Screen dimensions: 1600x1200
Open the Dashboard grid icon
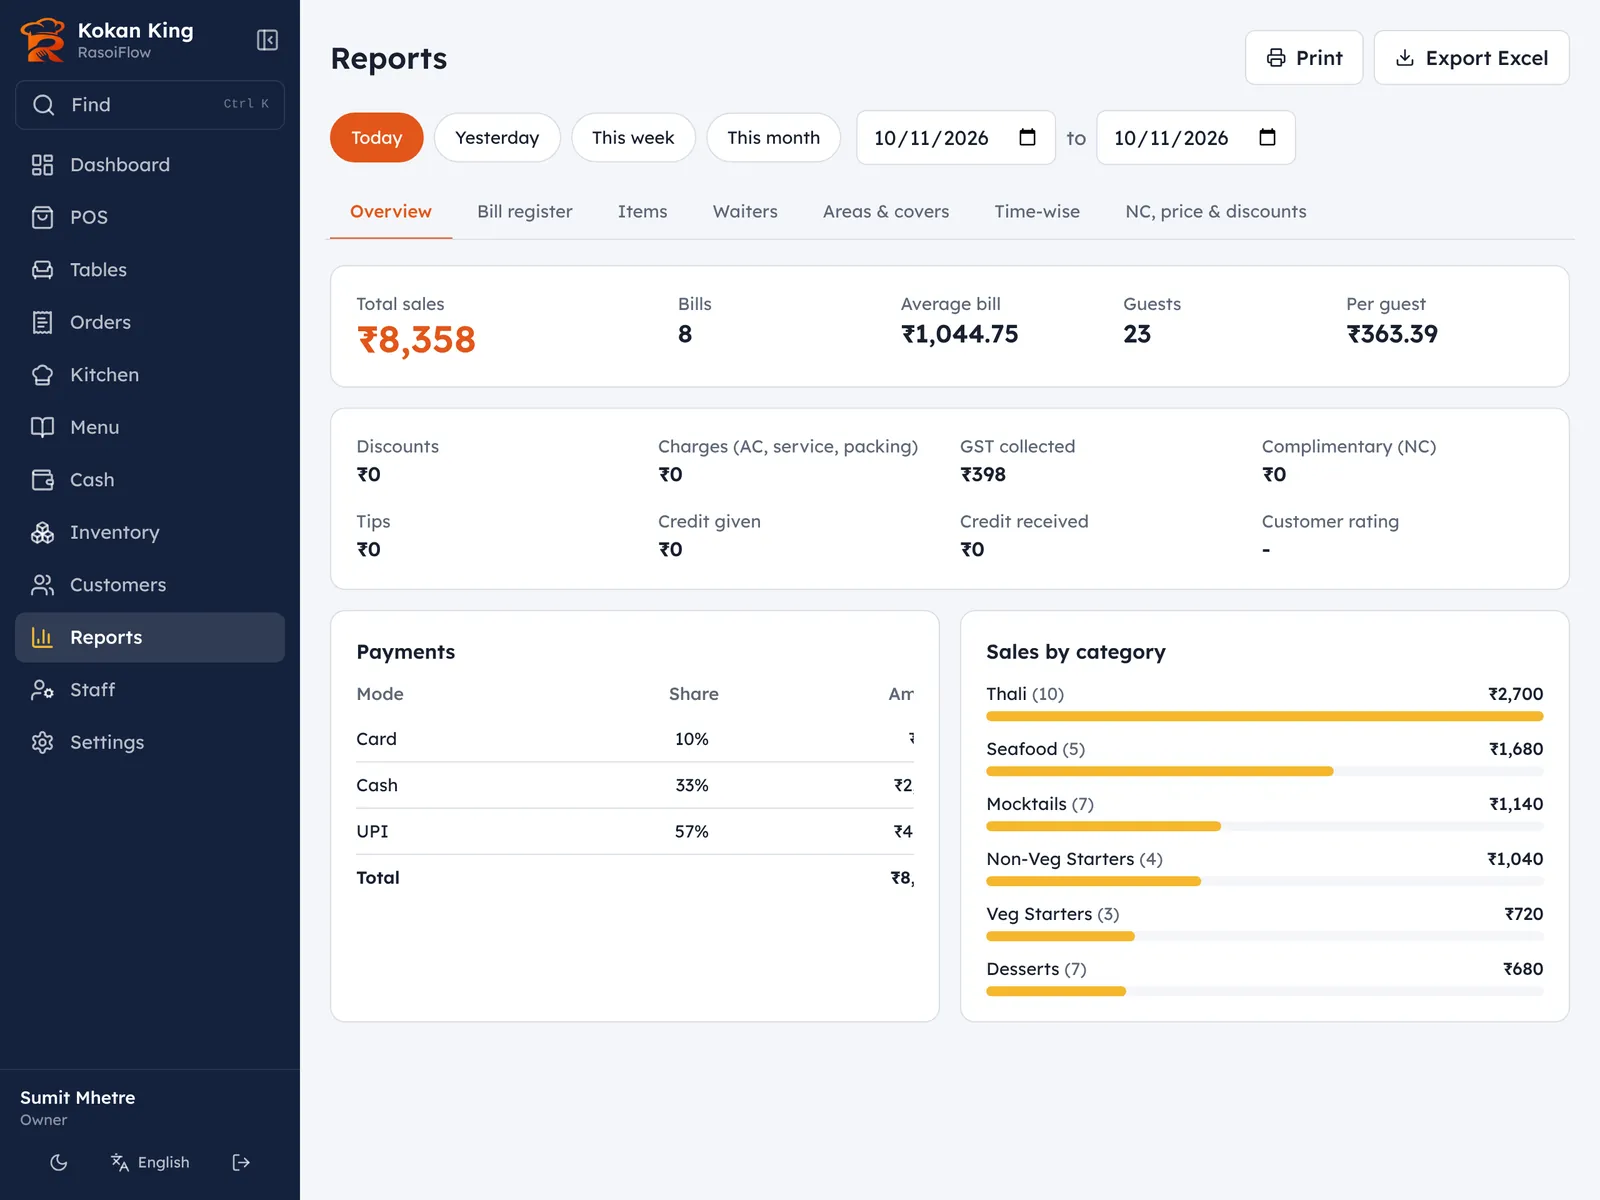42,165
